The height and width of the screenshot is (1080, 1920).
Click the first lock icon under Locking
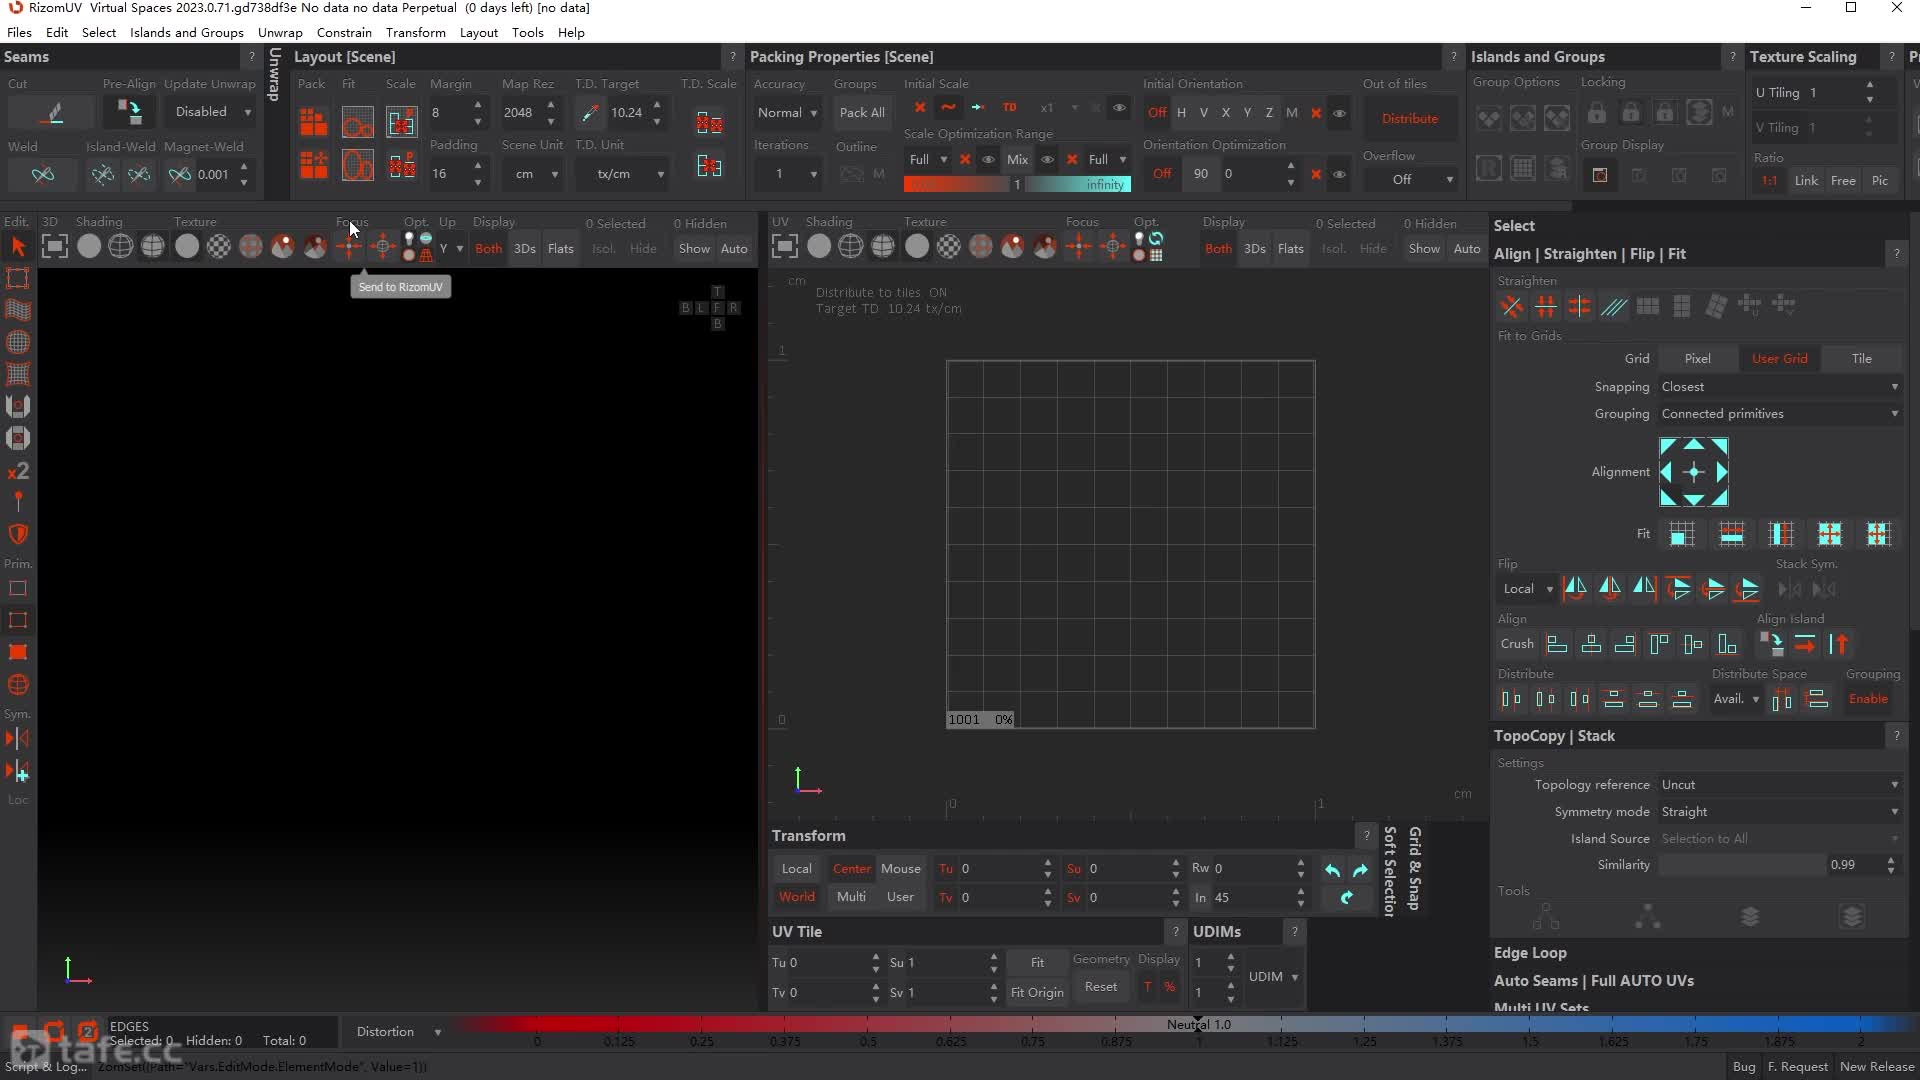pos(1597,113)
